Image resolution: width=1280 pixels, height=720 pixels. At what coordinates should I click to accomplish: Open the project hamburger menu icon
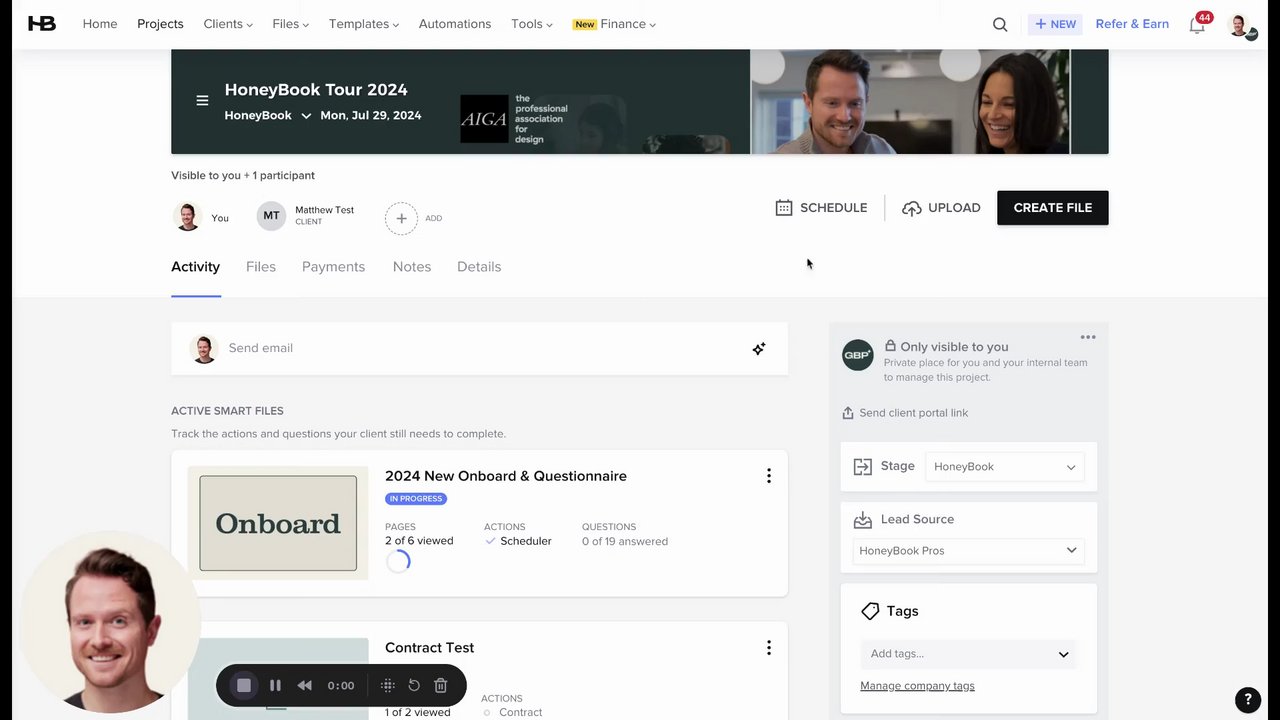click(x=202, y=100)
